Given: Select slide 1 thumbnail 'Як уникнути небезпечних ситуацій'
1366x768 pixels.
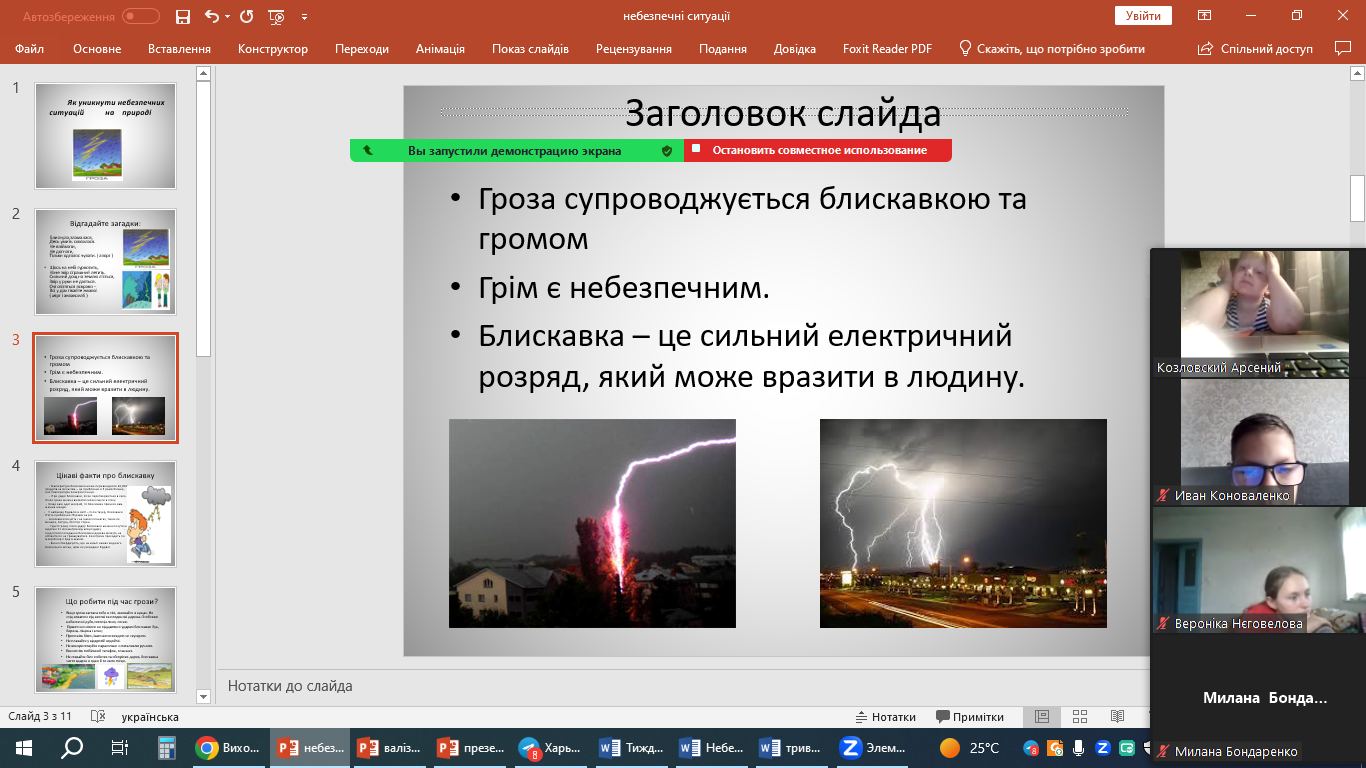Looking at the screenshot, I should (x=105, y=135).
